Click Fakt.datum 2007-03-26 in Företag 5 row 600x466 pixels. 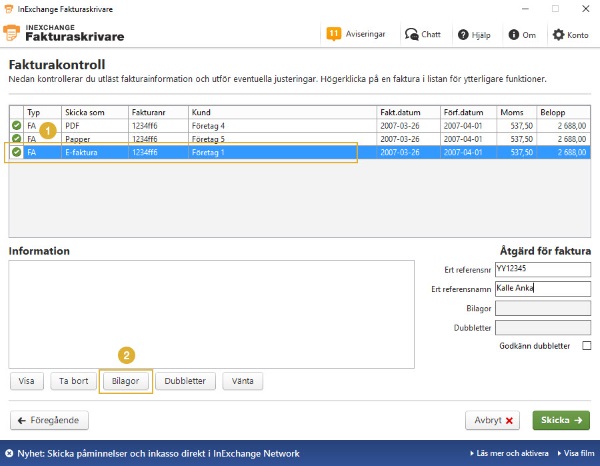(x=400, y=139)
